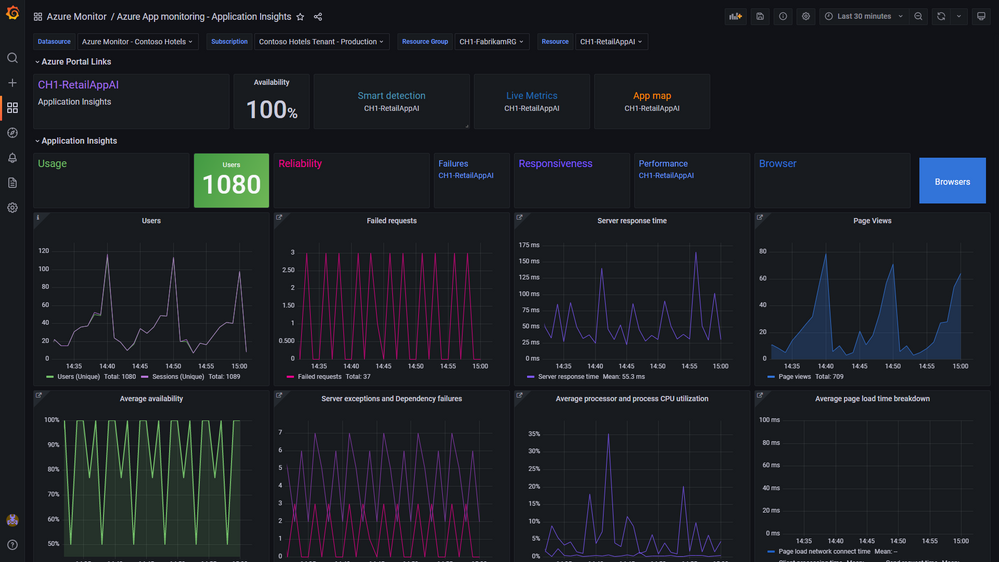
Task: Open refresh interval dropdown arrow
Action: (959, 17)
